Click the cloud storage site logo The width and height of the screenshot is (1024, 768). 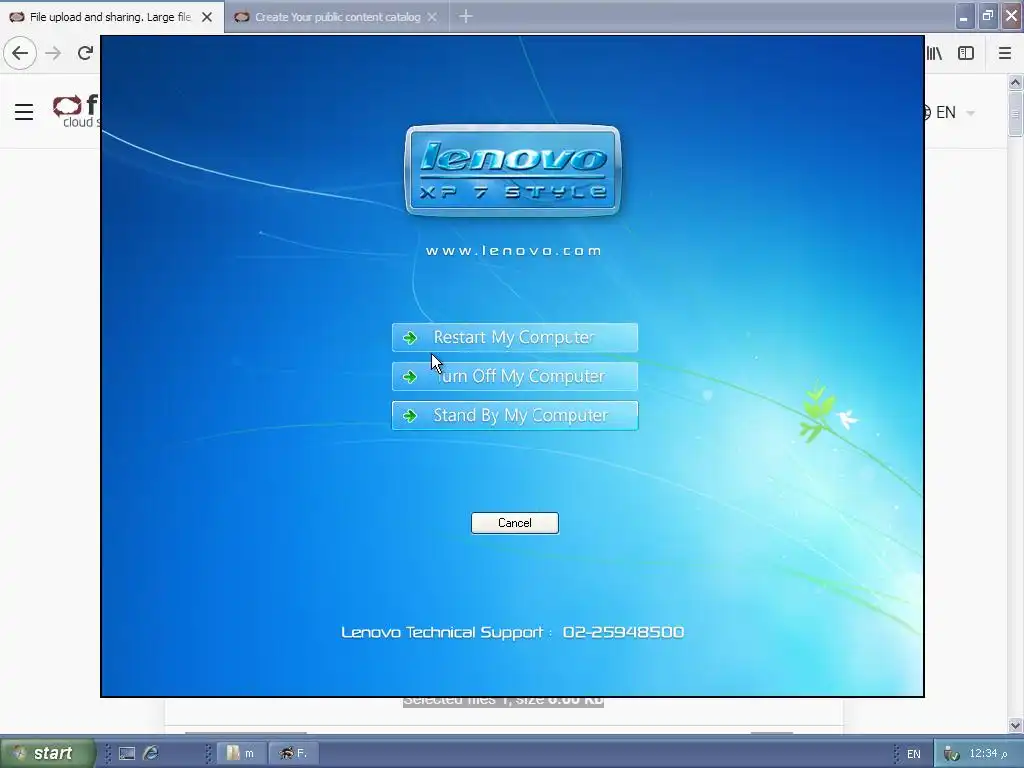coord(76,111)
